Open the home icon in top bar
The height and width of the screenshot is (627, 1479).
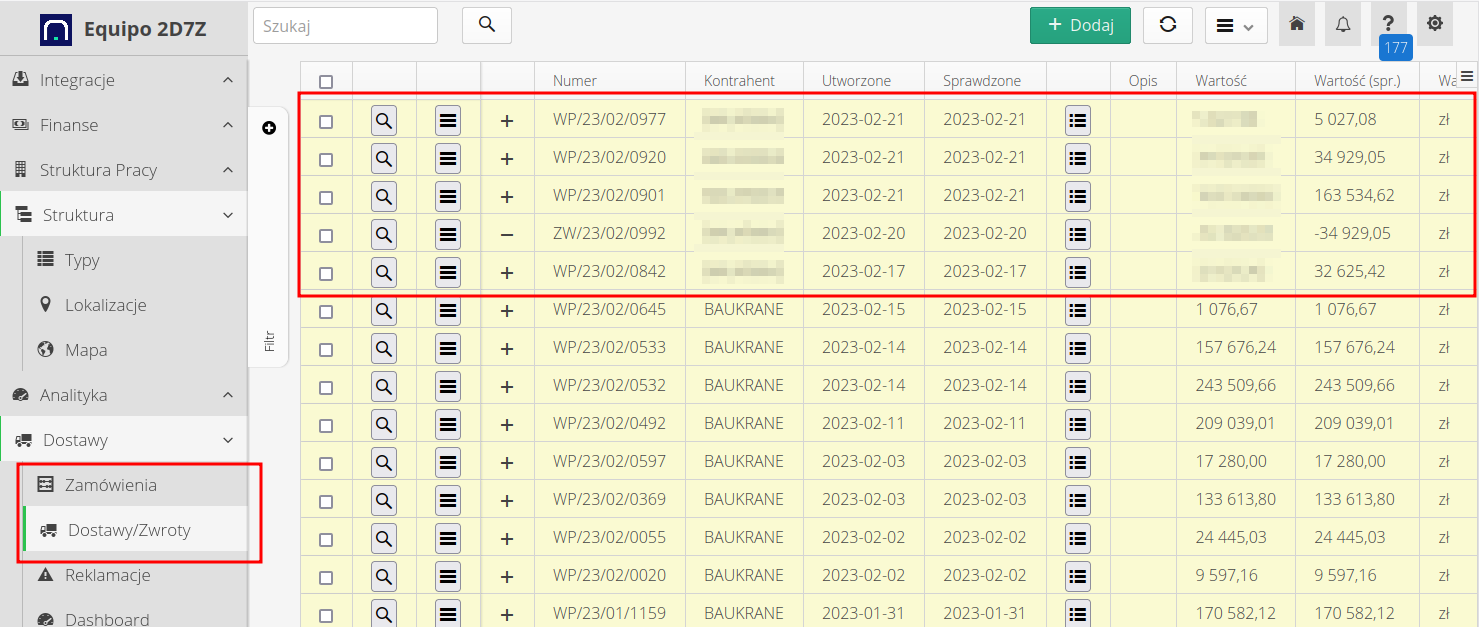click(1297, 24)
